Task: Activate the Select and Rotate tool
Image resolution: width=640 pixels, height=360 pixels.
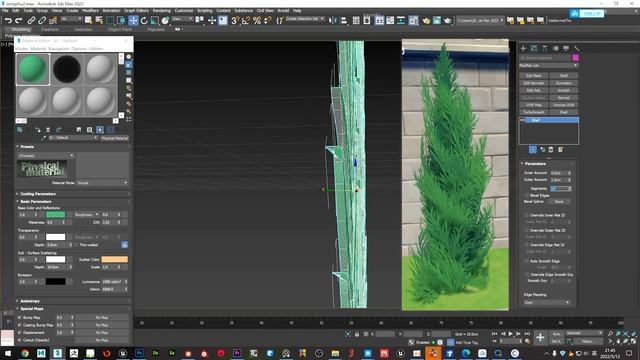Action: 144,20
